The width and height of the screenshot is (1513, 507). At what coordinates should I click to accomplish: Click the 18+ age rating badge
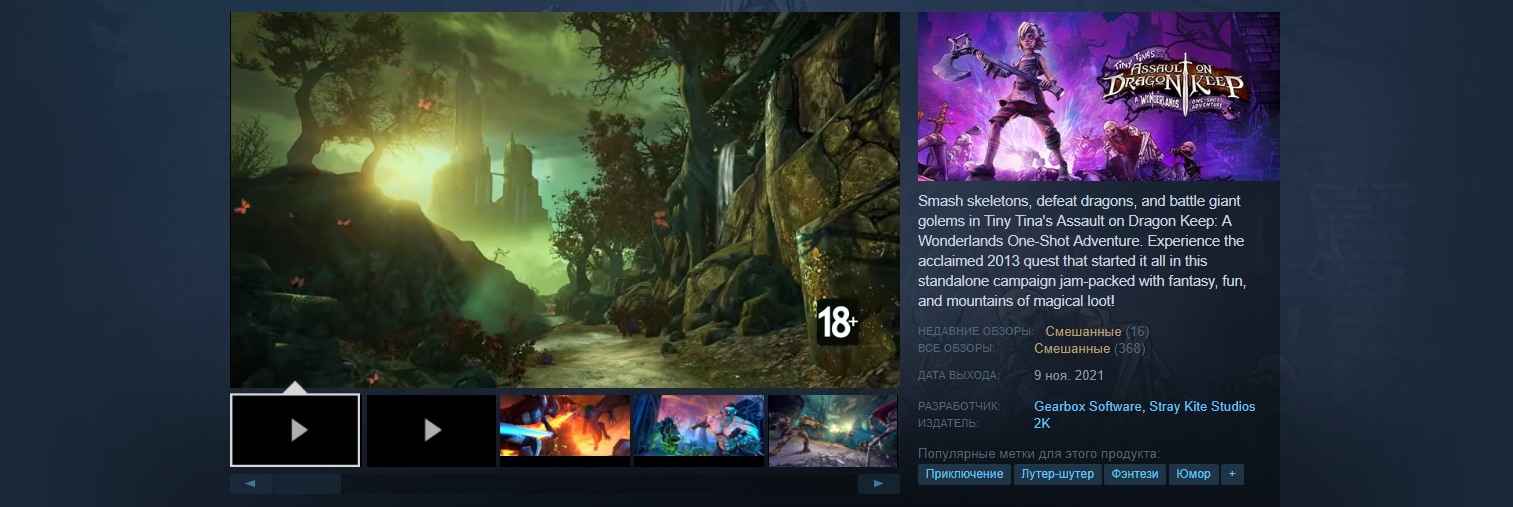837,322
